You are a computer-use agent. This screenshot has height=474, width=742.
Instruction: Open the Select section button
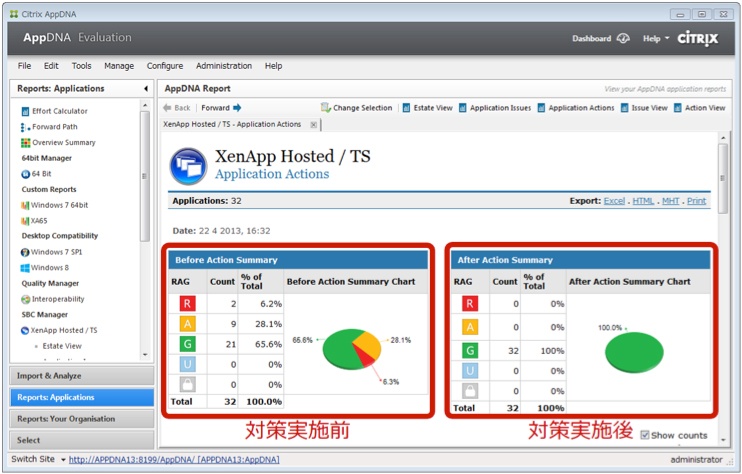(82, 440)
